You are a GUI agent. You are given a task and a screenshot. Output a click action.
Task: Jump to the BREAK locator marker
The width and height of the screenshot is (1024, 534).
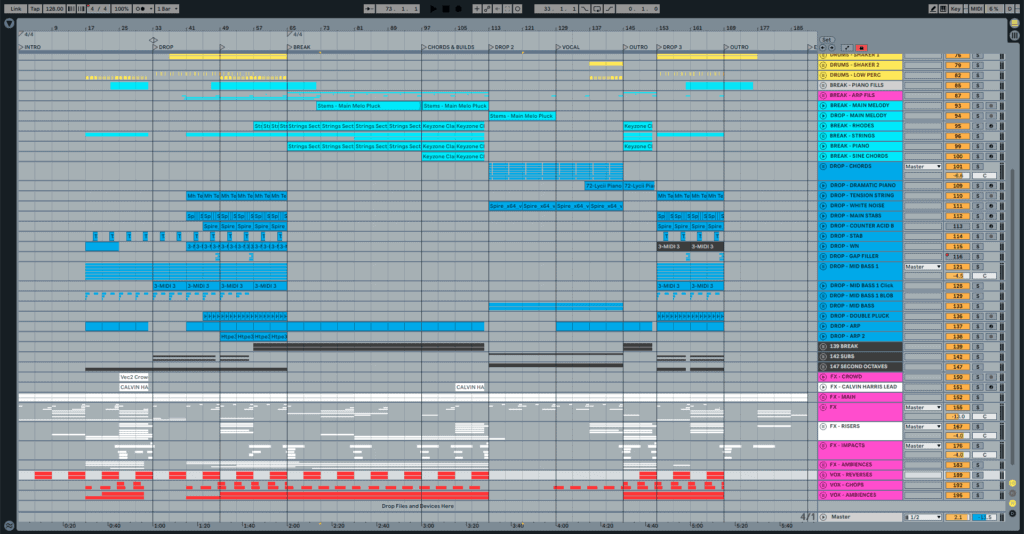[291, 47]
